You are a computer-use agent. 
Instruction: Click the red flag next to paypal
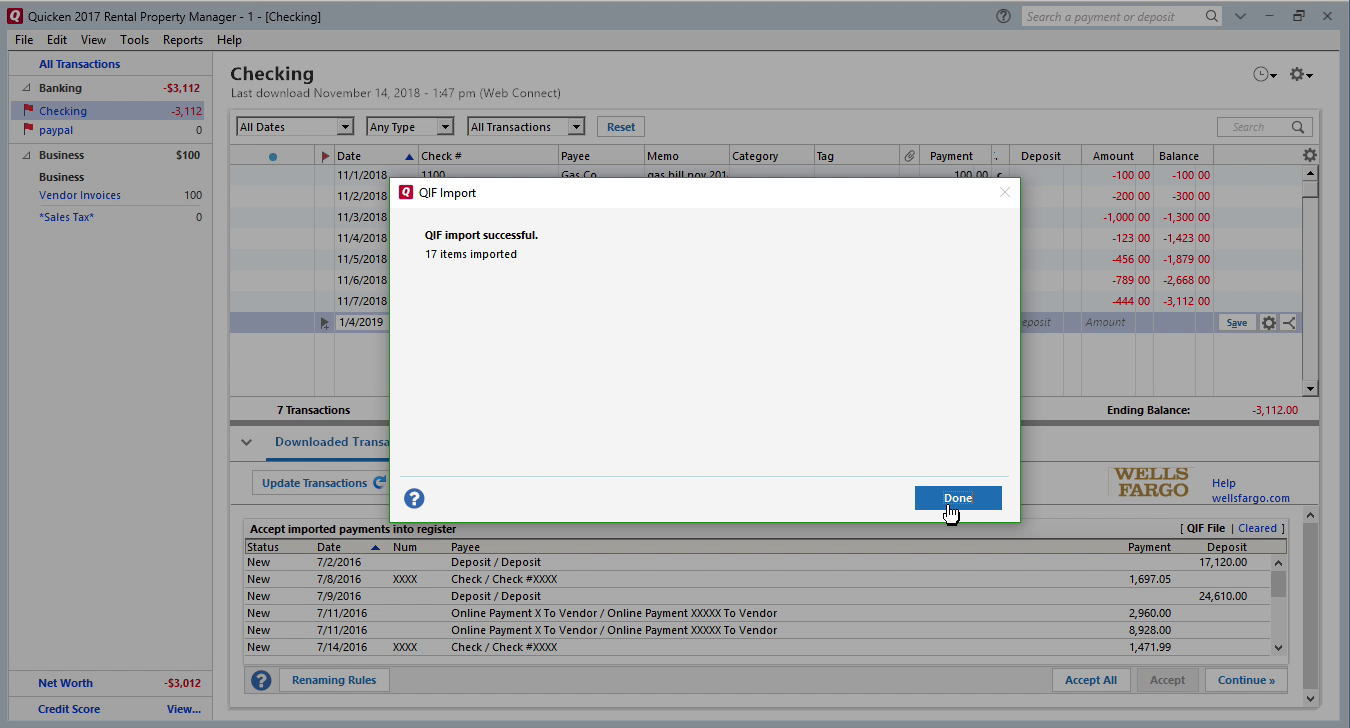coord(28,130)
